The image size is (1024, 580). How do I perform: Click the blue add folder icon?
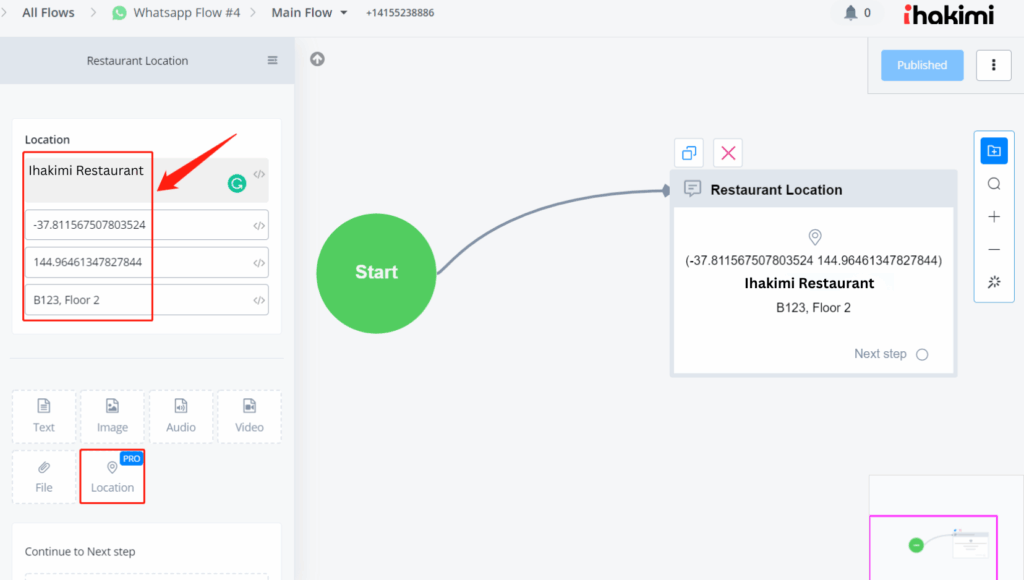click(994, 151)
